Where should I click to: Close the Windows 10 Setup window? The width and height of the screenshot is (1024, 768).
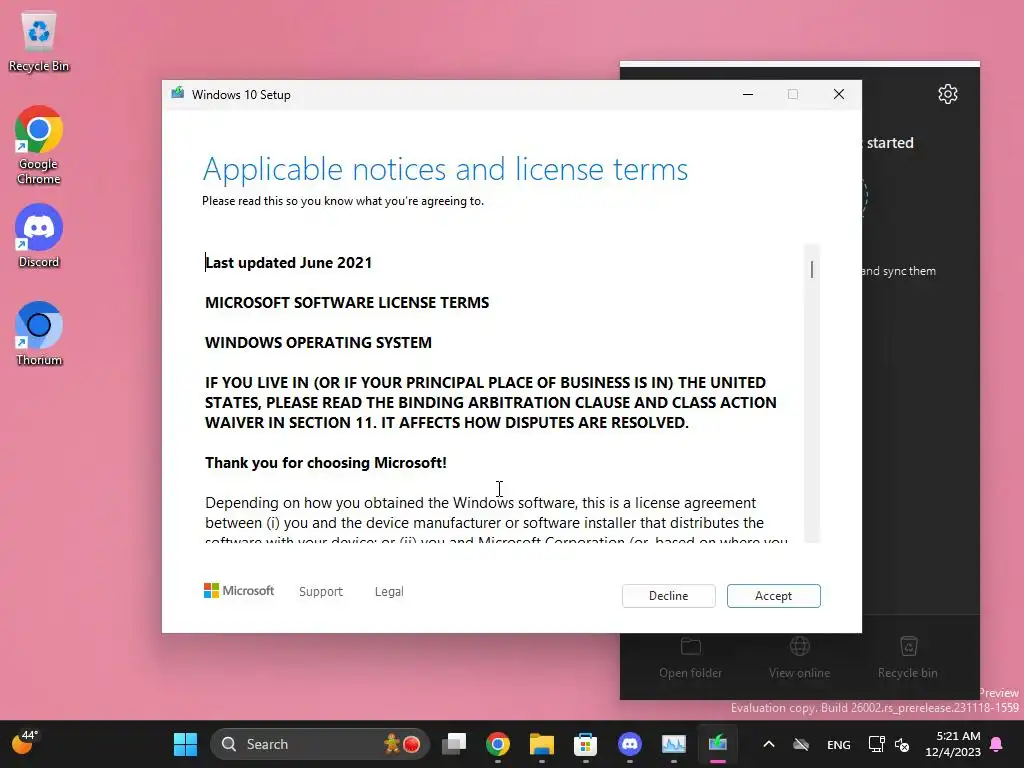point(839,94)
